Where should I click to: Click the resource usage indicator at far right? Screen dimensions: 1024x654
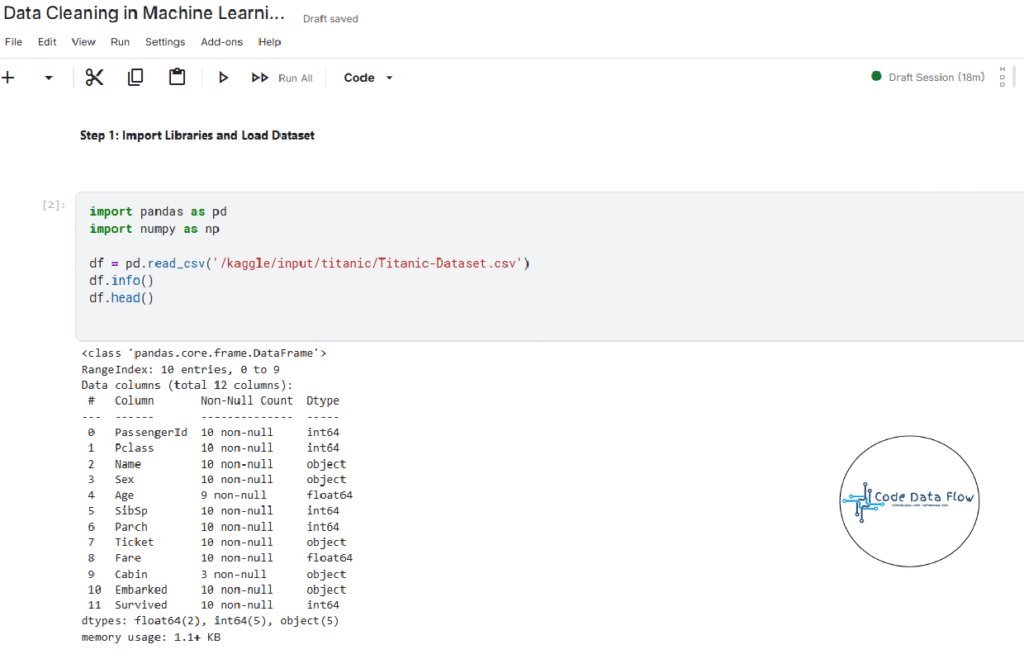[1002, 77]
